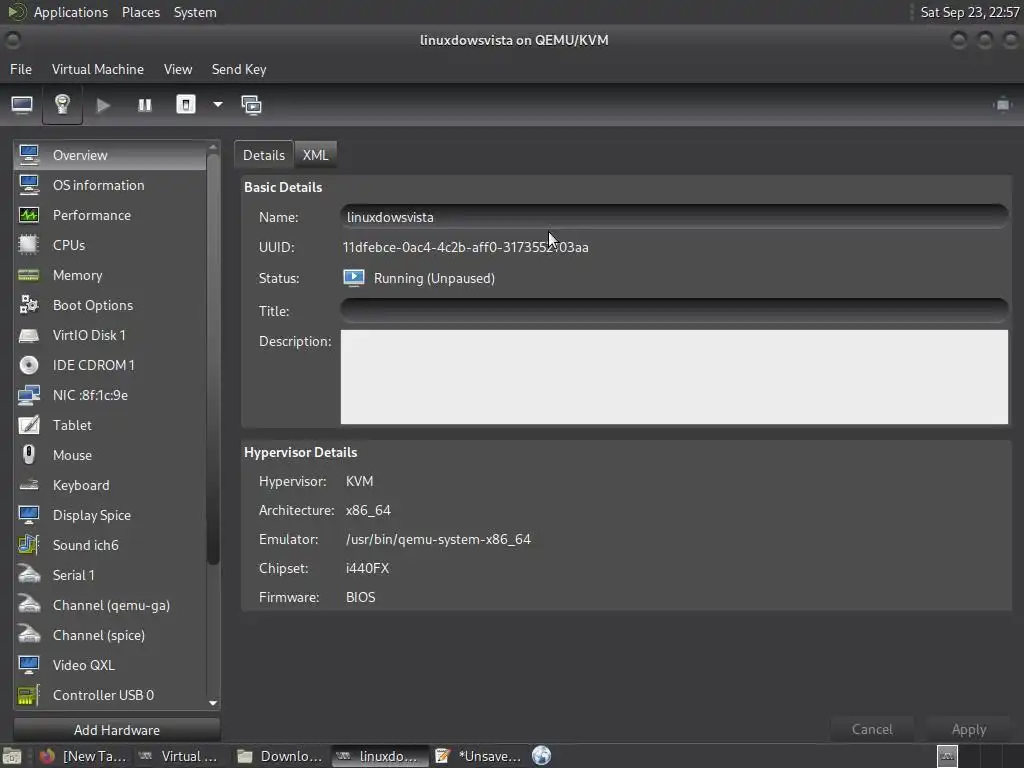Select NIC :8f:1c:9e
The height and width of the screenshot is (768, 1024).
[110, 396]
